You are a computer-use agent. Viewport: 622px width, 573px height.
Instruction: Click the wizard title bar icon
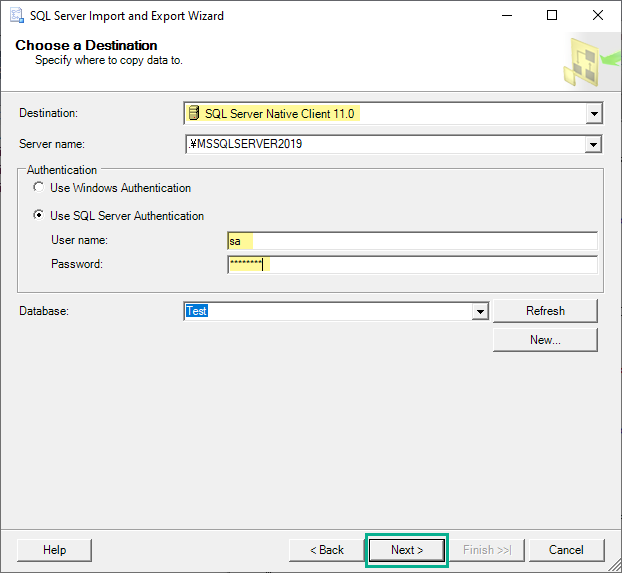point(17,15)
